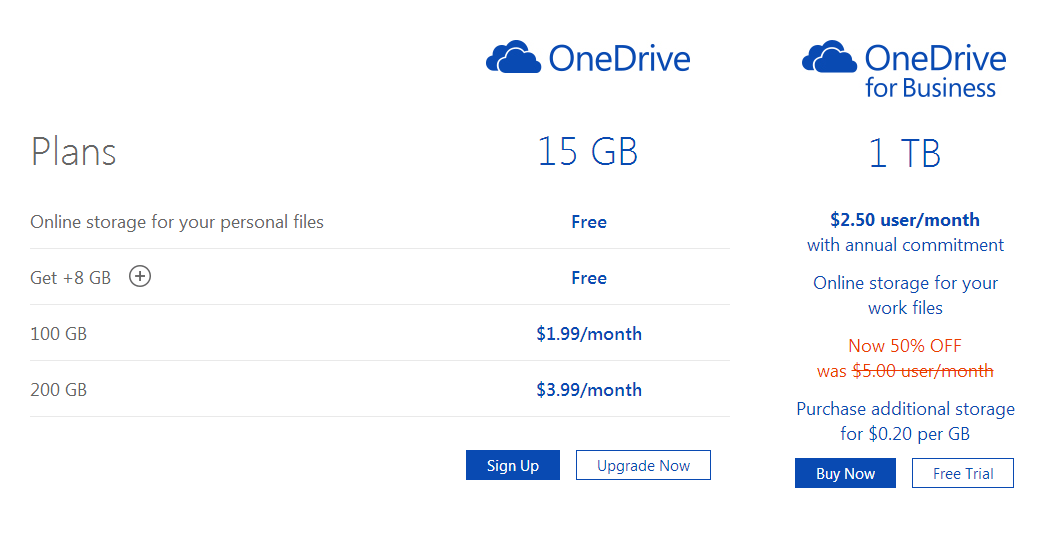Expand the Get +8 GB plus icon
This screenshot has width=1038, height=536.
point(140,277)
